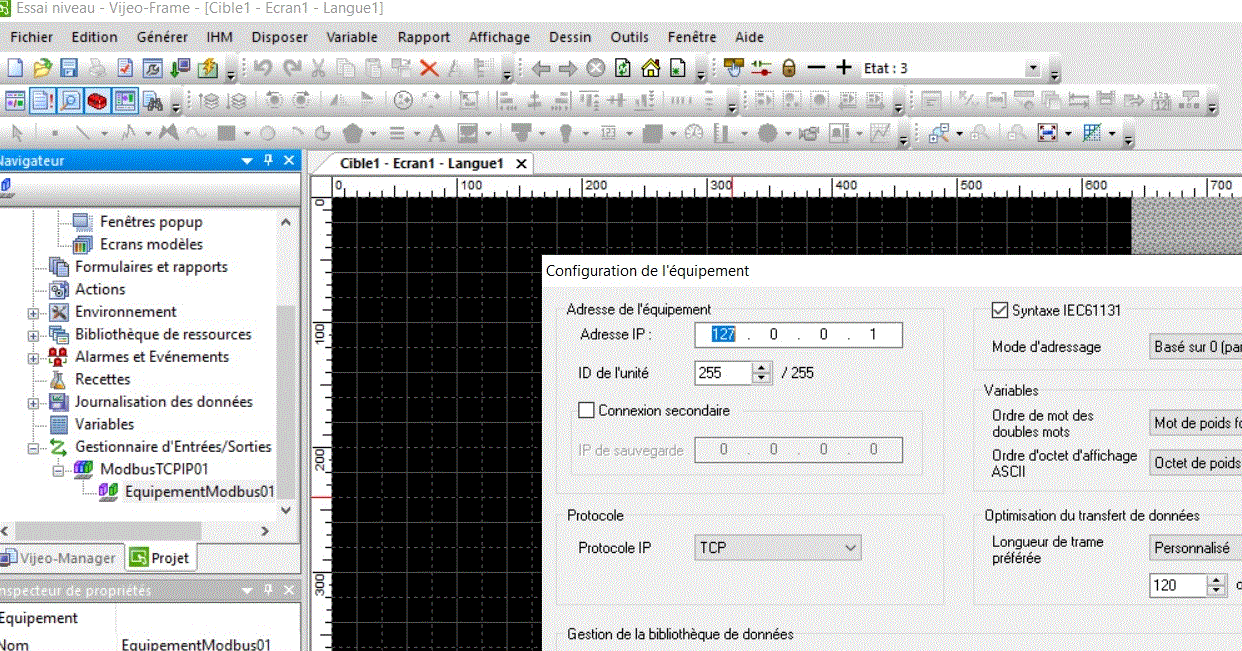Open the Variable menu
This screenshot has width=1242, height=651.
(351, 37)
